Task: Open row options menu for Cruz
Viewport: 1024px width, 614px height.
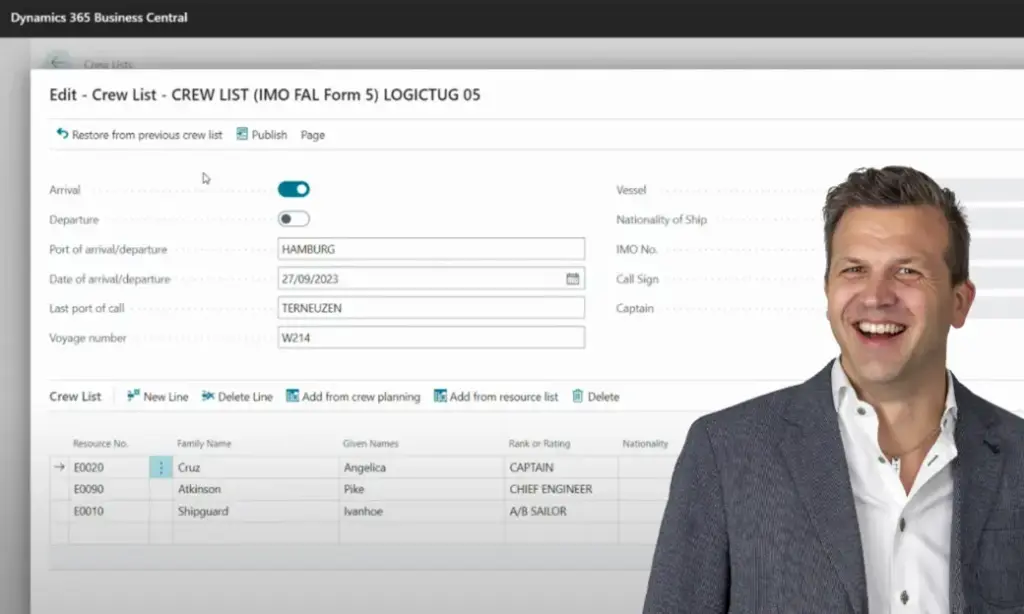Action: click(x=161, y=467)
